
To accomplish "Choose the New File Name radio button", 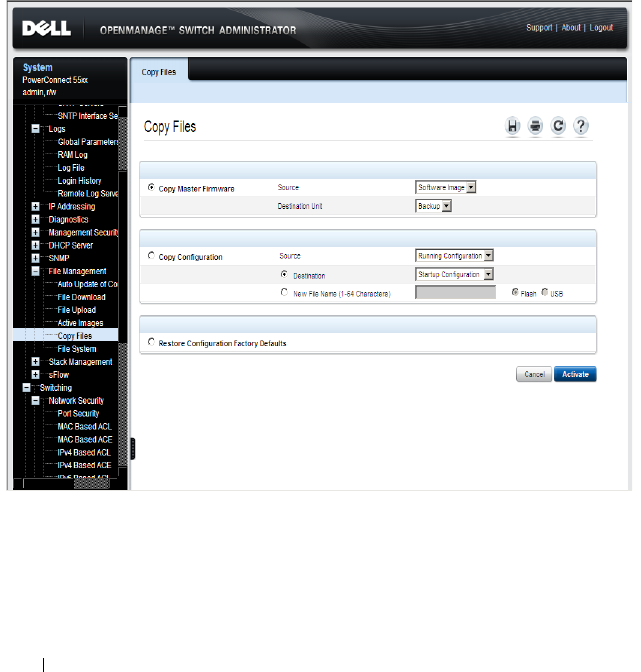I will click(x=284, y=292).
